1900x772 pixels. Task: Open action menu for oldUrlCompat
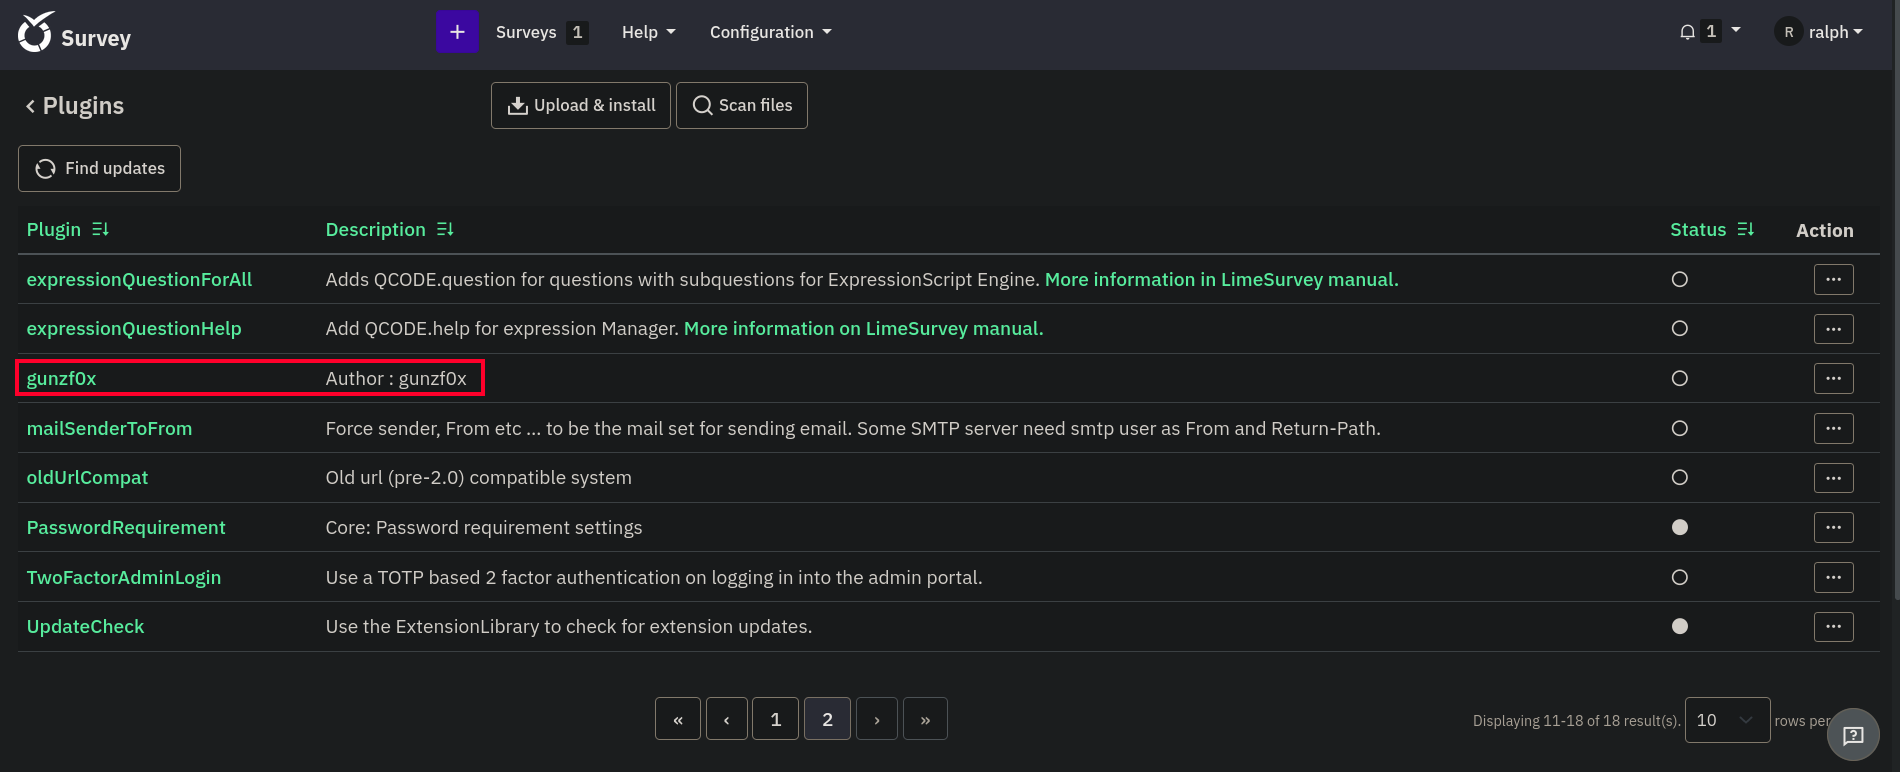tap(1833, 478)
